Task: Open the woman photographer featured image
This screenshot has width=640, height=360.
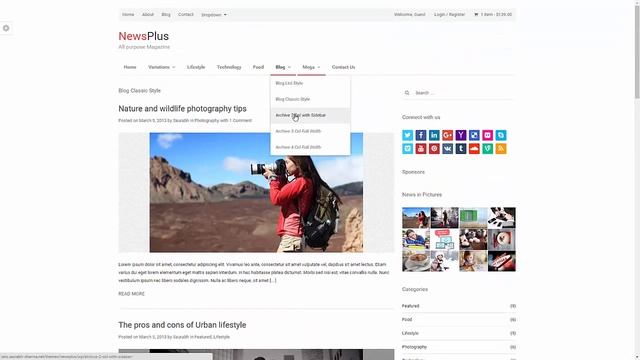Action: click(256, 192)
